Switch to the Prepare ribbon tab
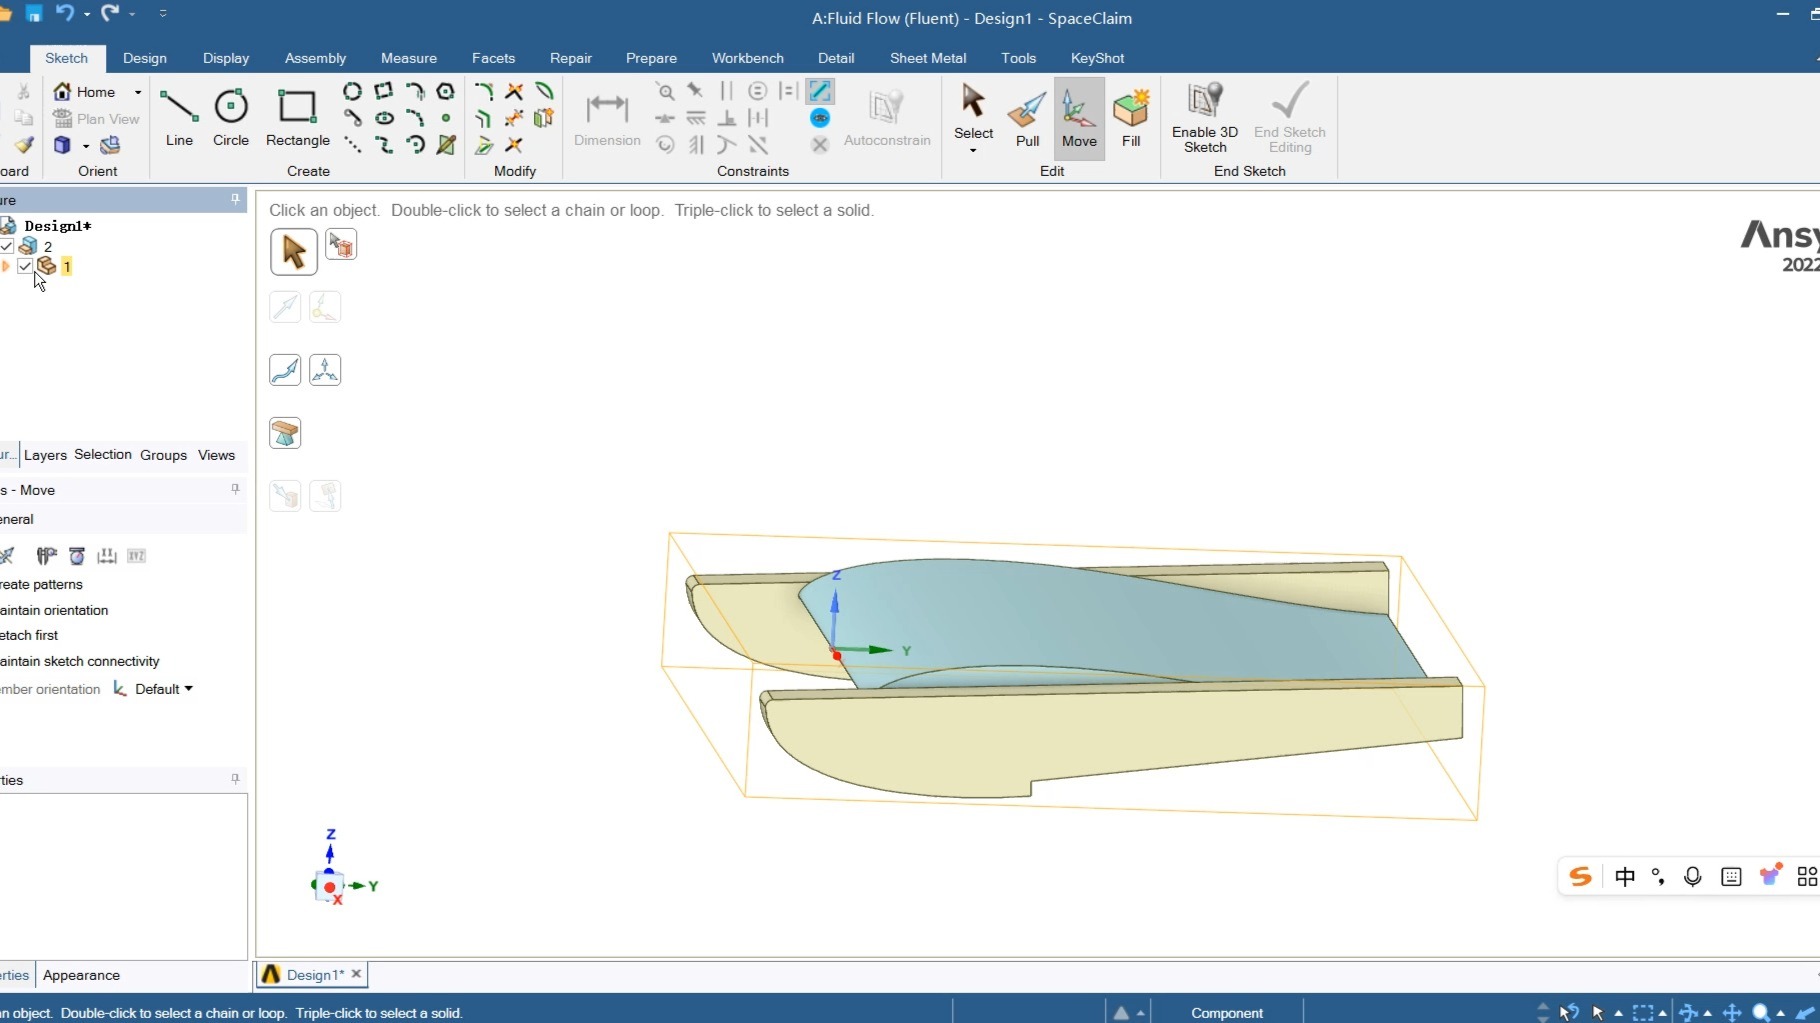The image size is (1820, 1023). (651, 58)
